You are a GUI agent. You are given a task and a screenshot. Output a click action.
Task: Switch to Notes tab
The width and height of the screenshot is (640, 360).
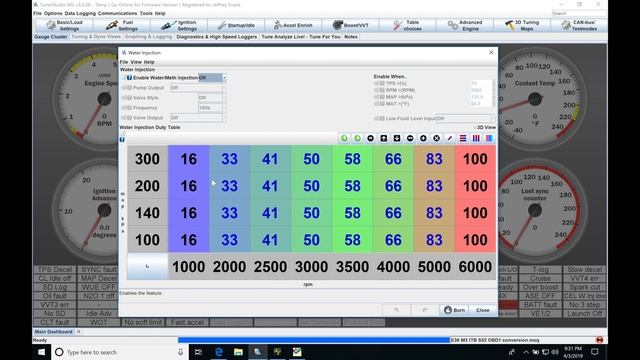coord(351,37)
